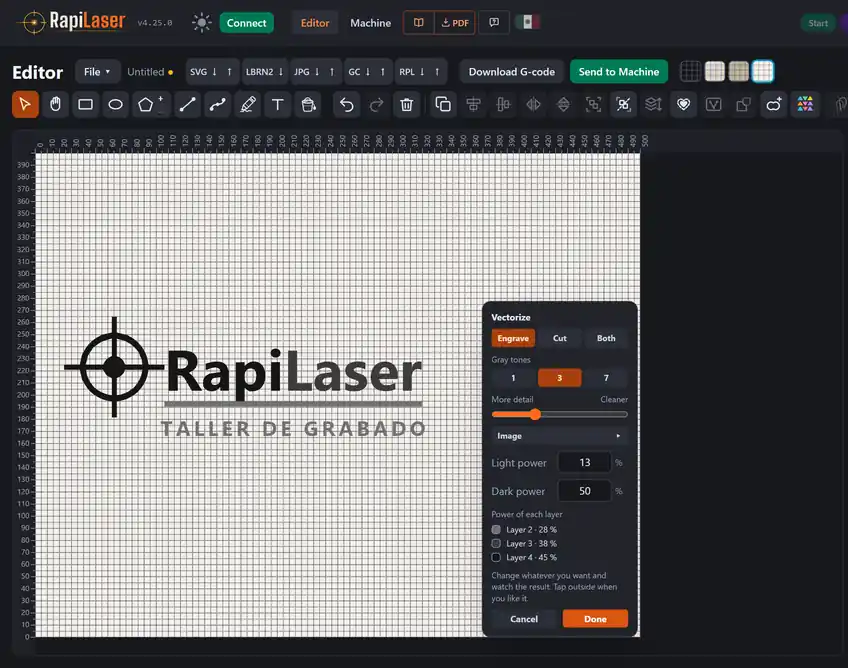Pick the curve path tool
Viewport: 848px width, 668px height.
point(217,104)
